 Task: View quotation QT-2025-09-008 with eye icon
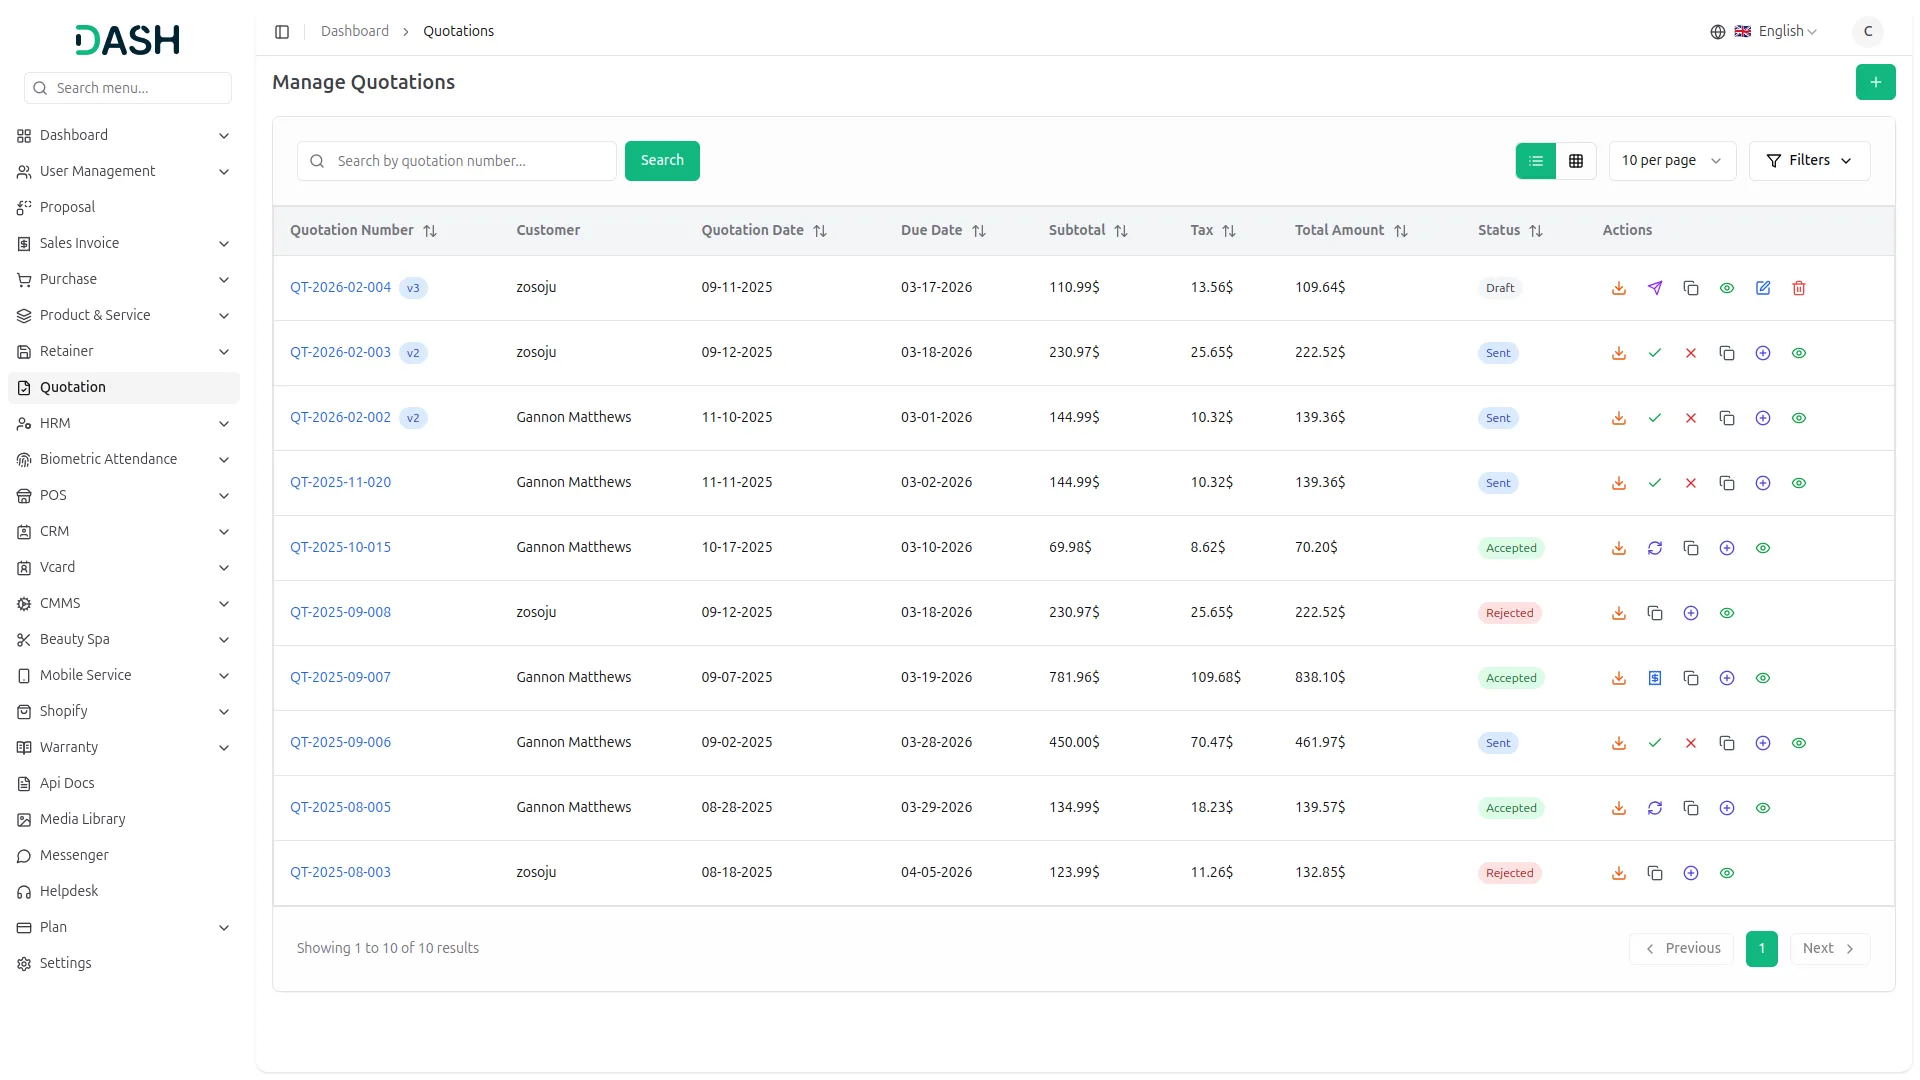click(x=1726, y=613)
